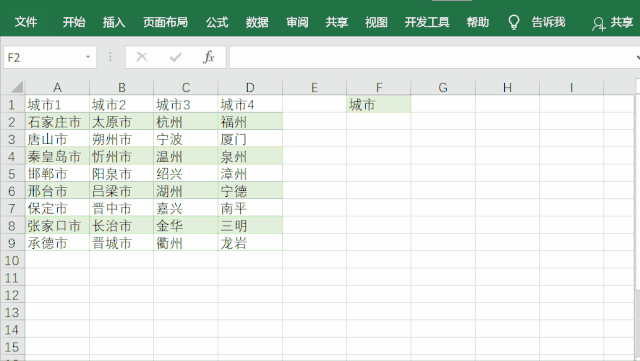Screen dimensions: 640x361
Task: Click the three-dot formula bar resize handle
Action: point(110,57)
